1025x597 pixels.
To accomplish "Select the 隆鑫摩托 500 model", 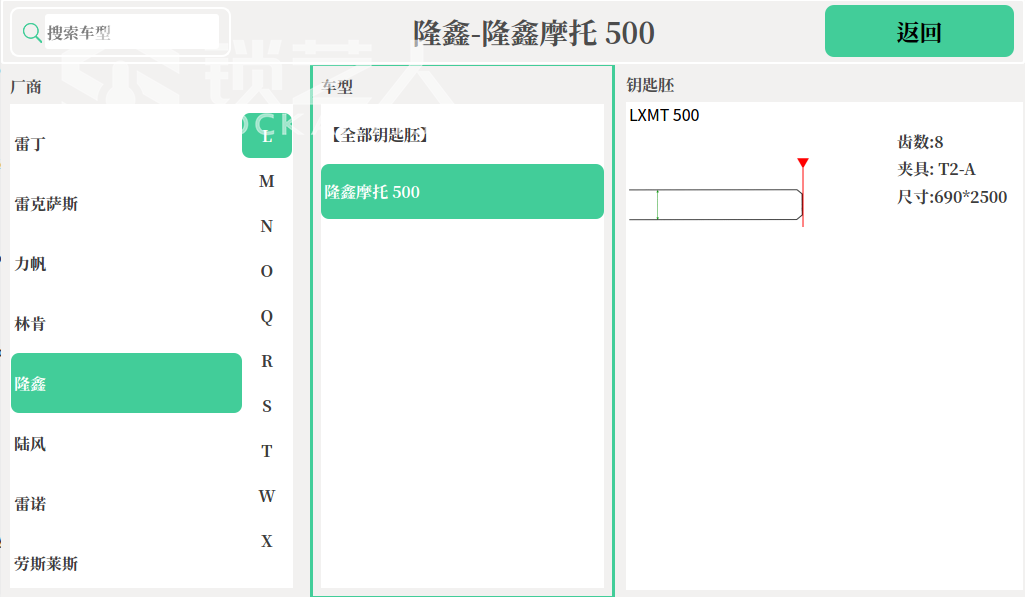I will 462,192.
